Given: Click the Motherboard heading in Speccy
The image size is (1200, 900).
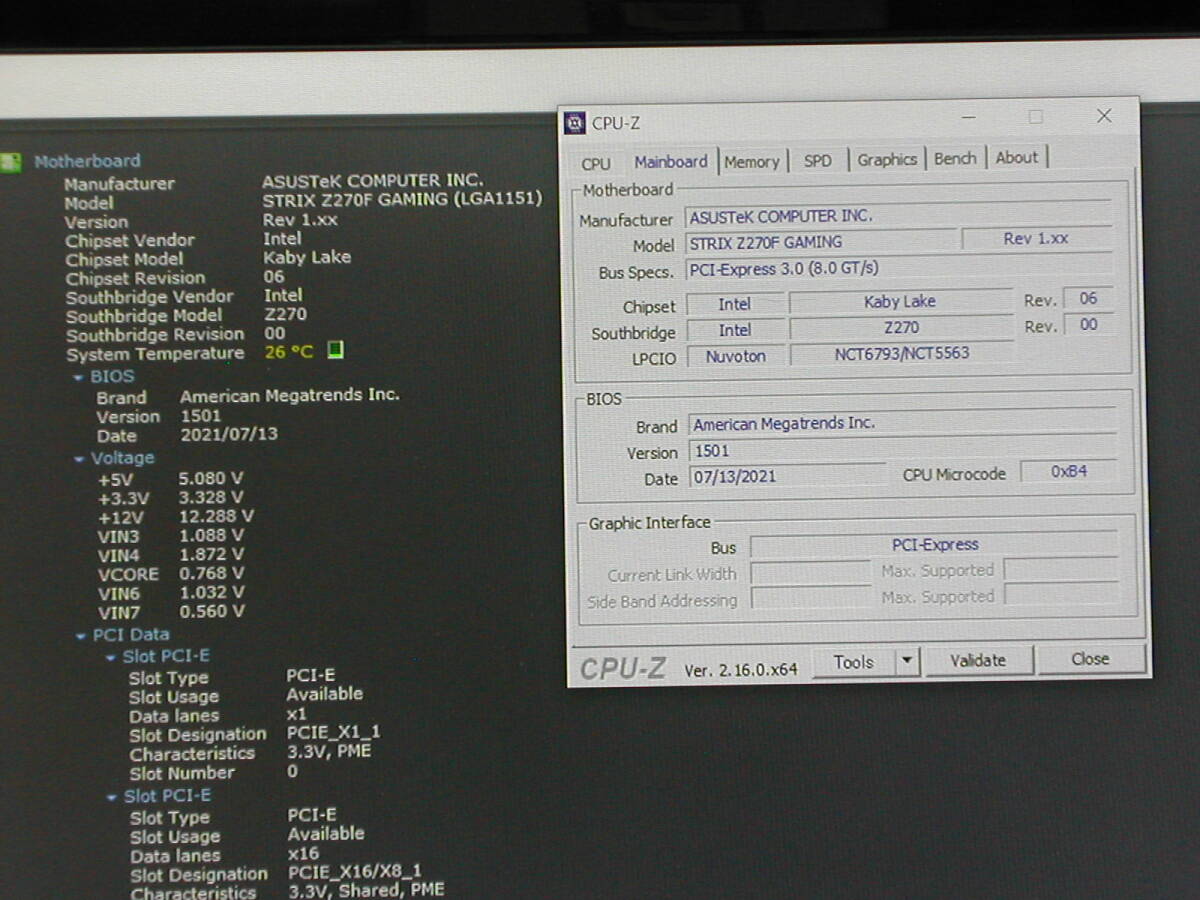Looking at the screenshot, I should click(x=87, y=161).
